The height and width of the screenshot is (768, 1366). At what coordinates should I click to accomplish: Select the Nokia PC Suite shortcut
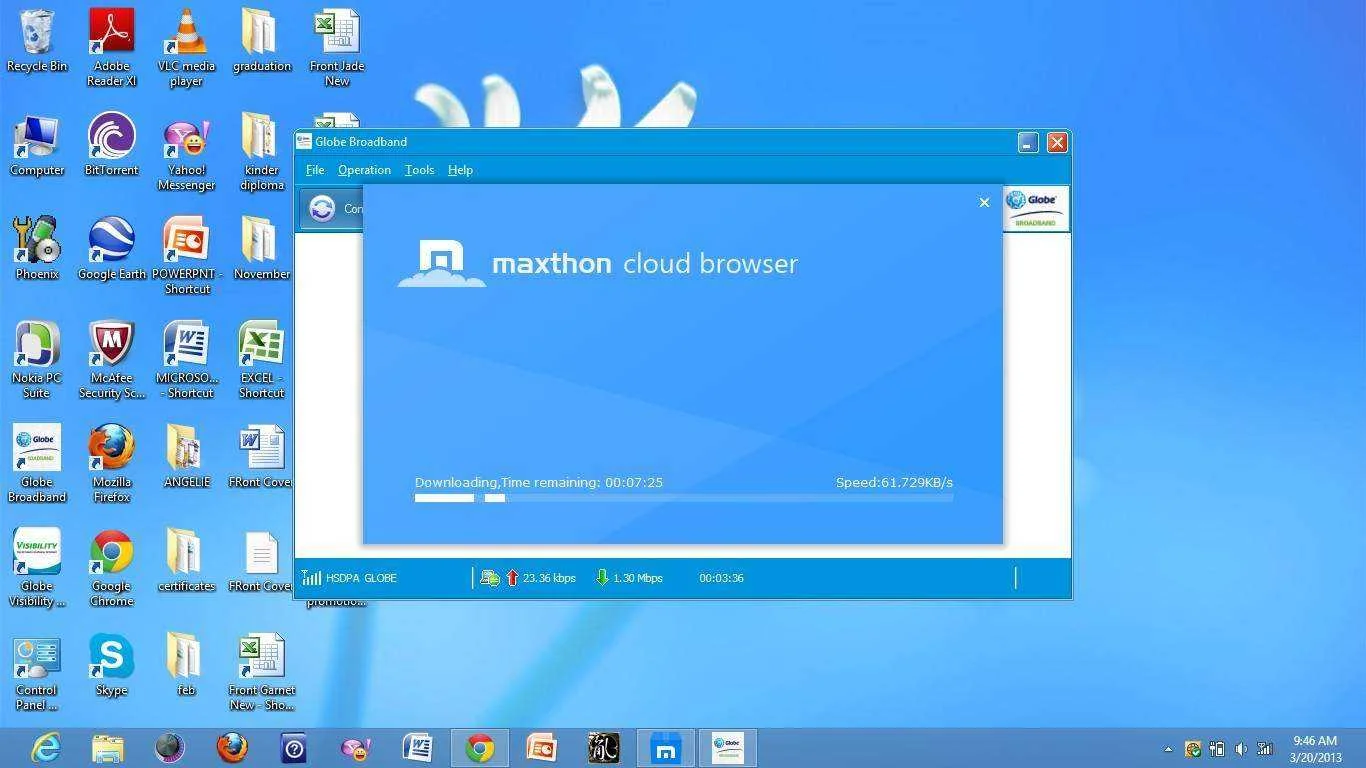[x=37, y=361]
